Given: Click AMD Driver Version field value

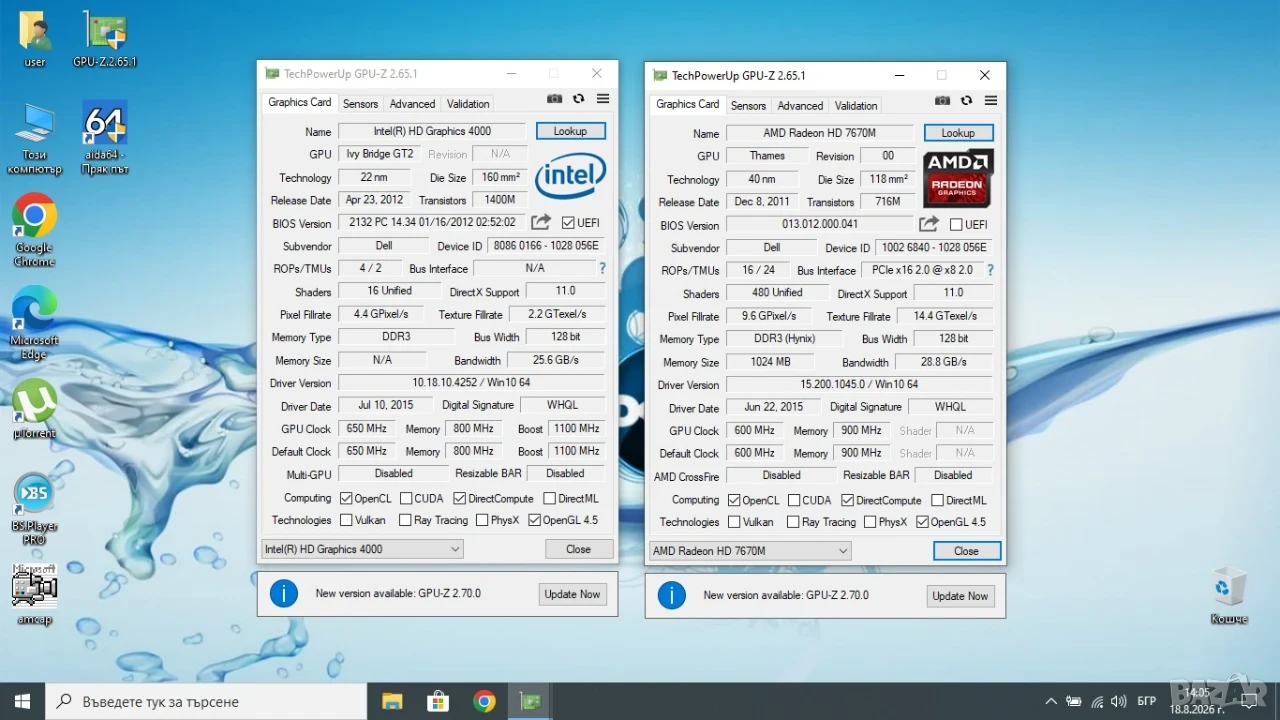Looking at the screenshot, I should [x=859, y=385].
